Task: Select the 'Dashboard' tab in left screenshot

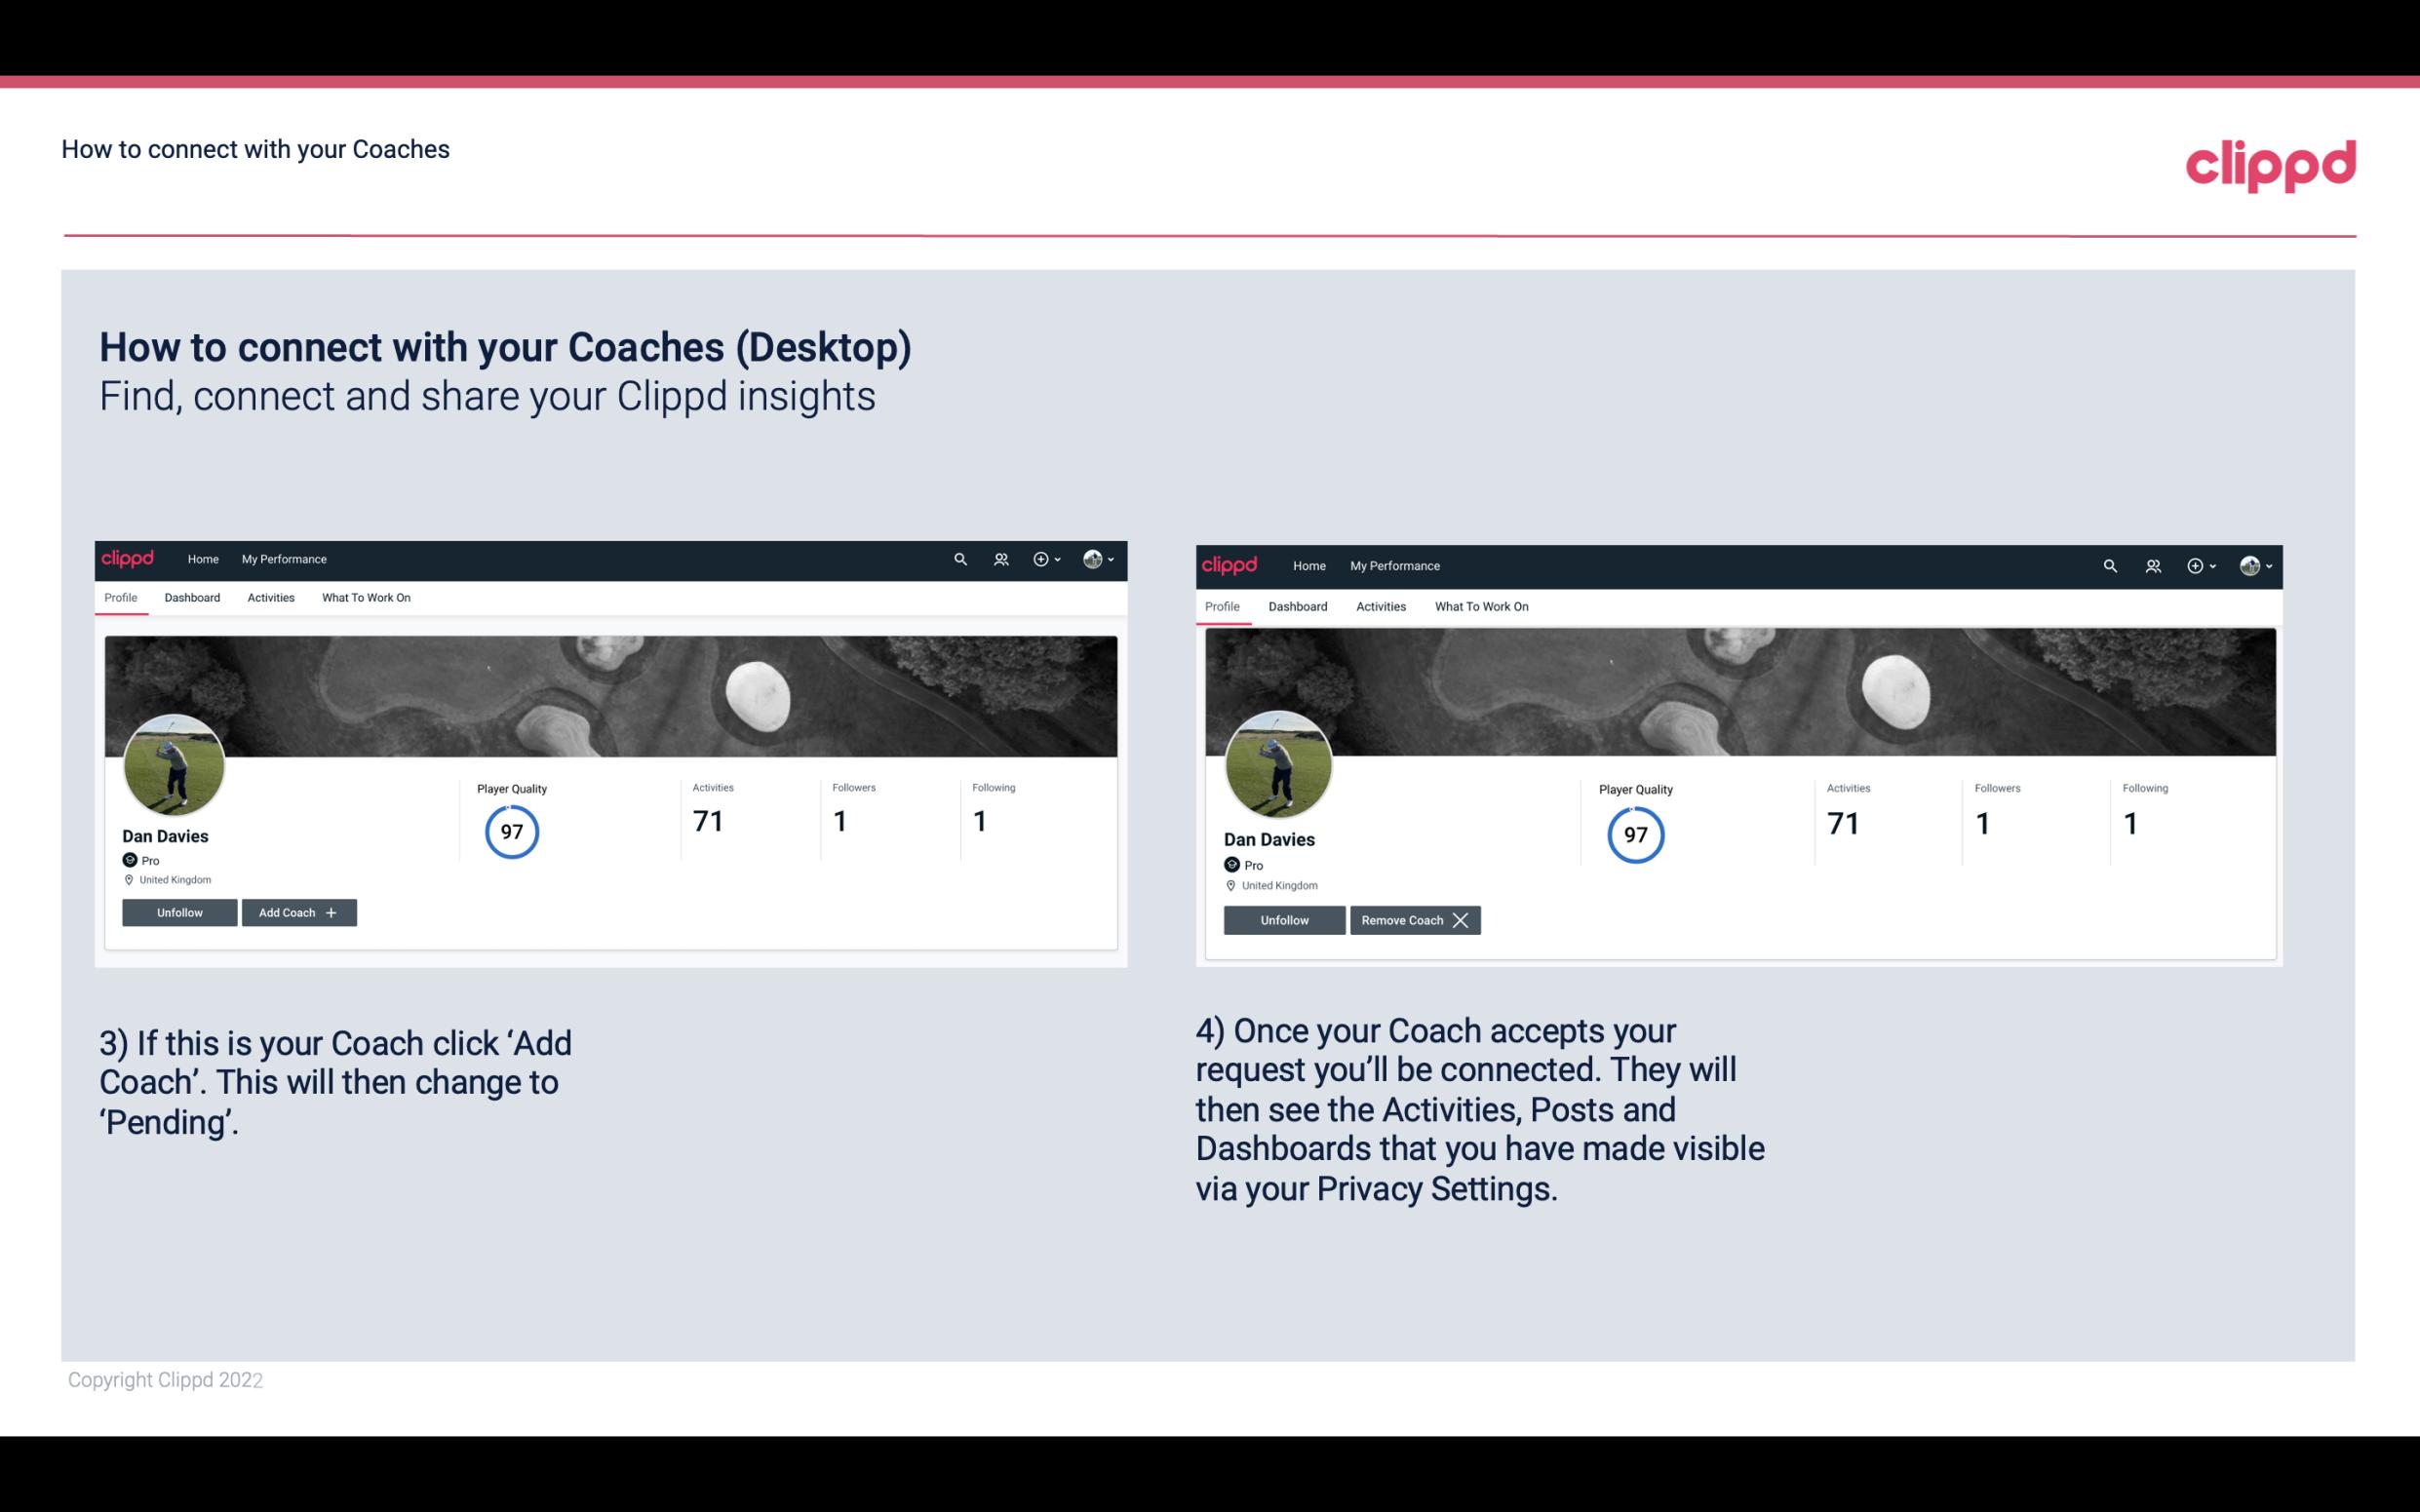Action: (192, 598)
